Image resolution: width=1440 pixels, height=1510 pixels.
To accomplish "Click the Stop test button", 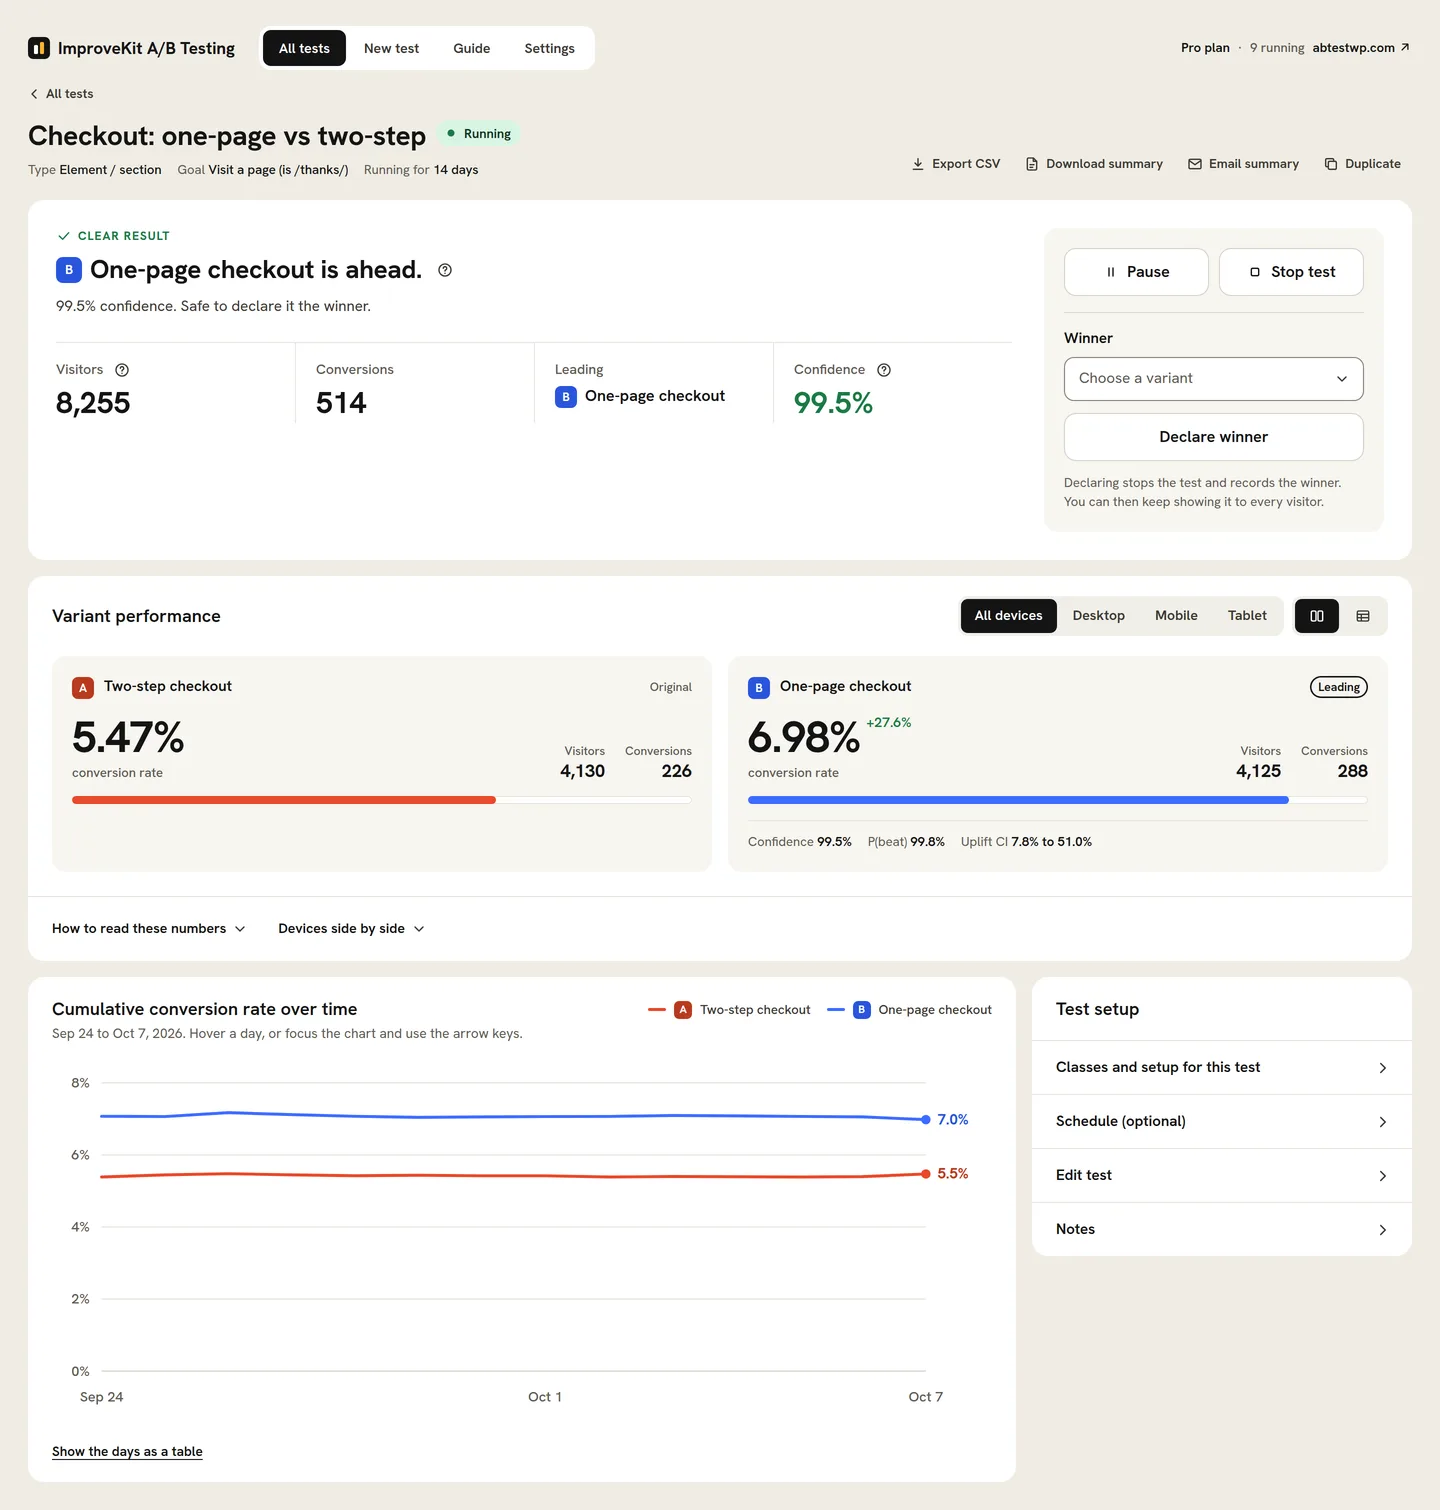I will pos(1291,272).
